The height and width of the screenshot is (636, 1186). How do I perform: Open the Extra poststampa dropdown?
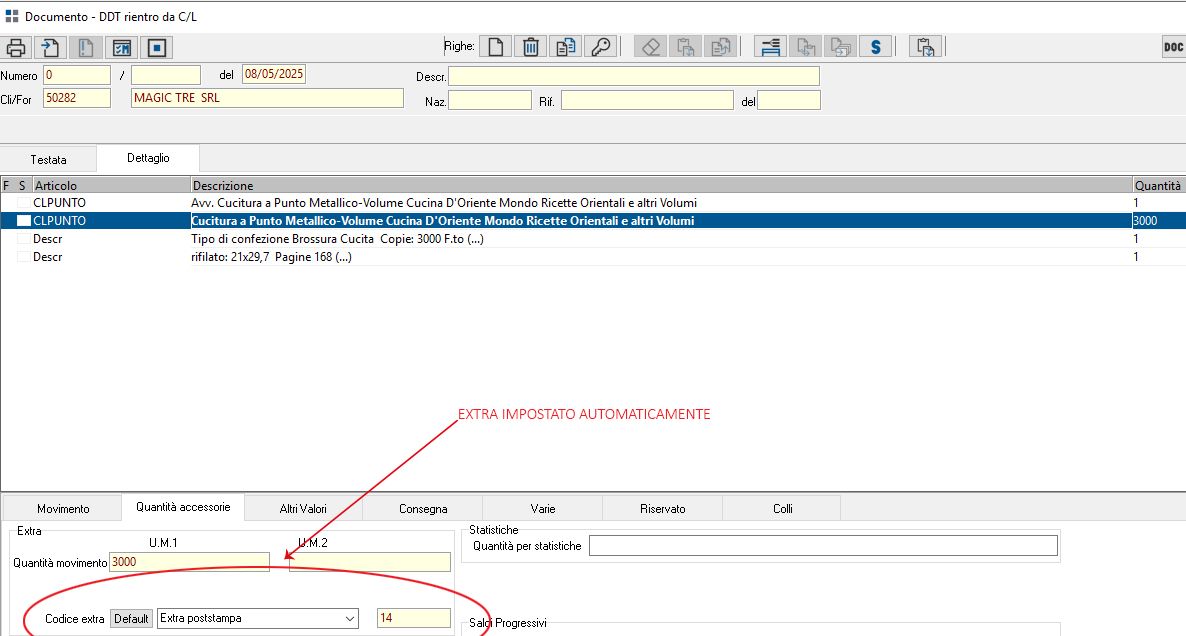(350, 619)
